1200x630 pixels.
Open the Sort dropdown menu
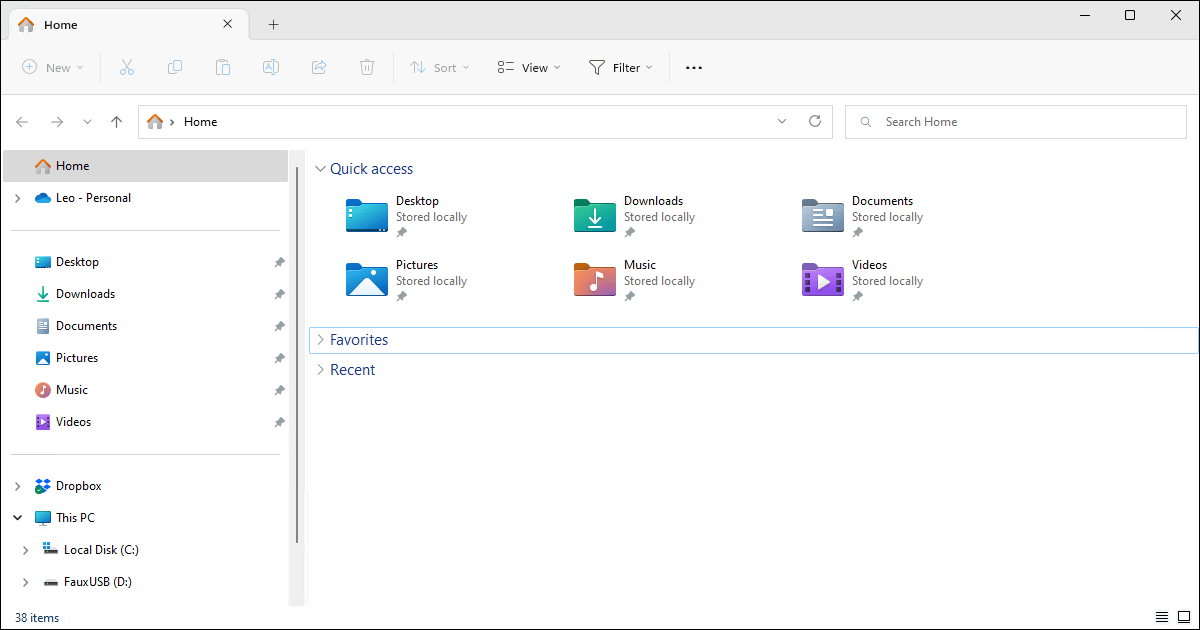pyautogui.click(x=439, y=67)
